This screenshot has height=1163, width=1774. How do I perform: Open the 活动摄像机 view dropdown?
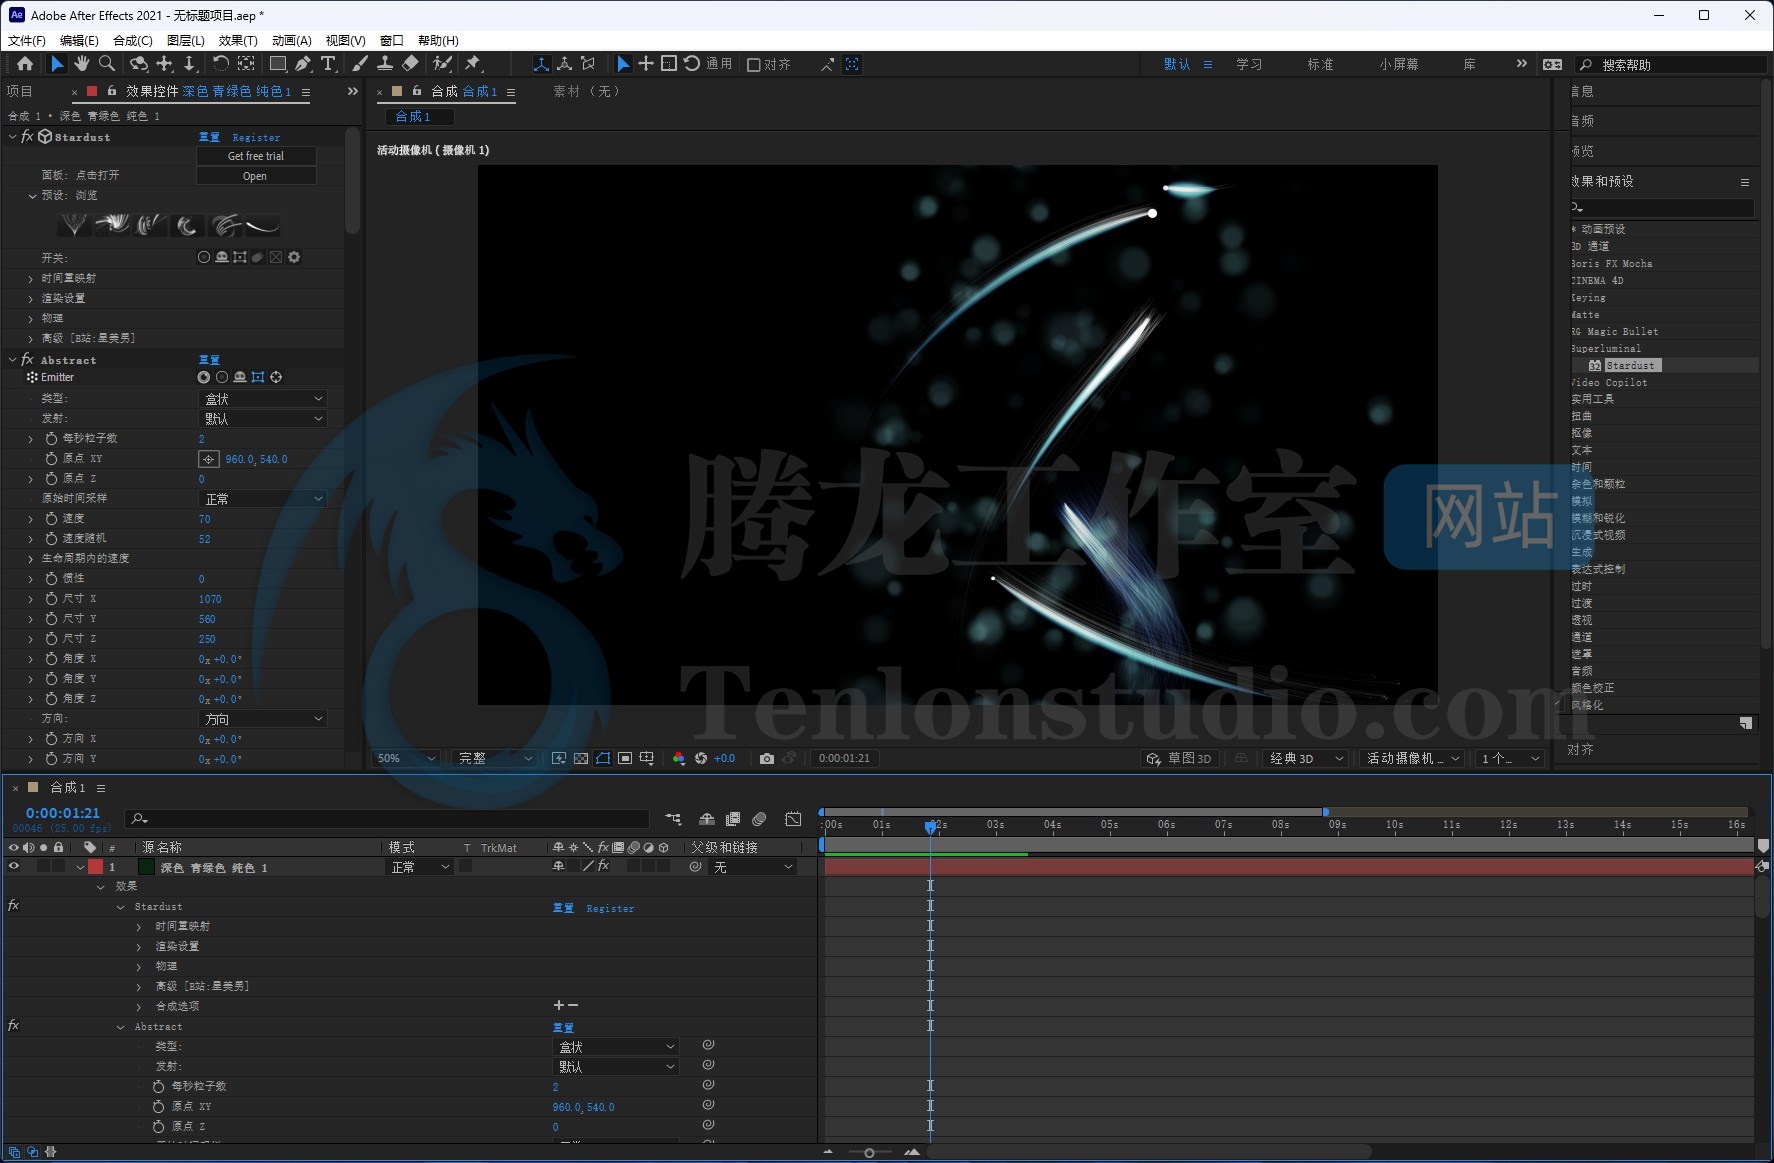click(x=1413, y=758)
